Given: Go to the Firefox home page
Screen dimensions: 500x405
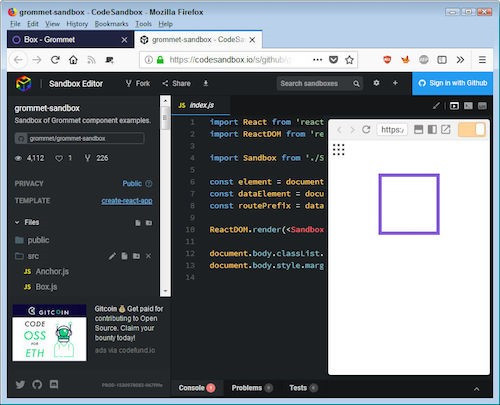Looking at the screenshot, I should click(73, 60).
